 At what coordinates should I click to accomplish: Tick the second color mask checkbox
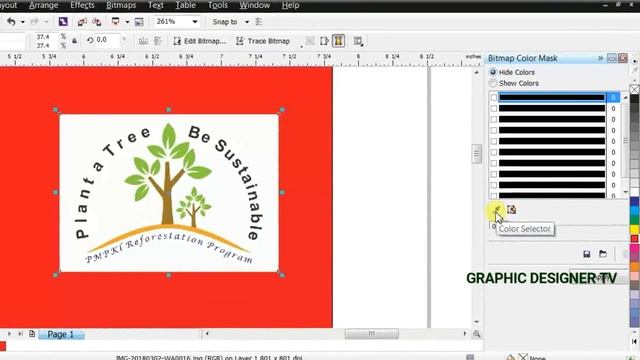[x=494, y=108]
